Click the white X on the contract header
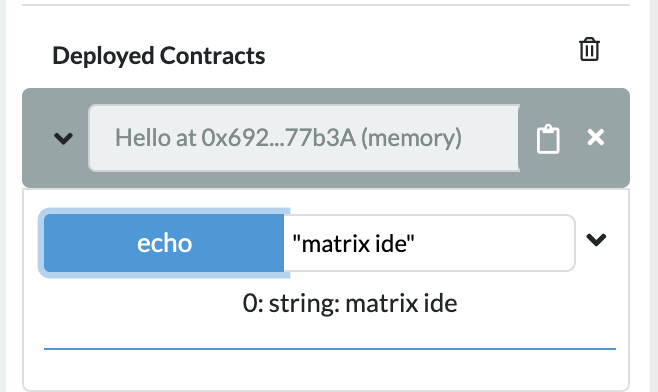This screenshot has height=392, width=658. pos(595,137)
